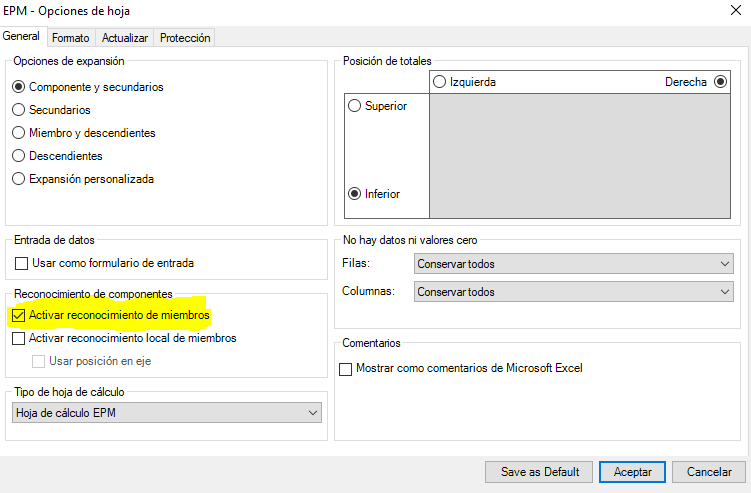Expand the Filas dropdown

pos(573,264)
